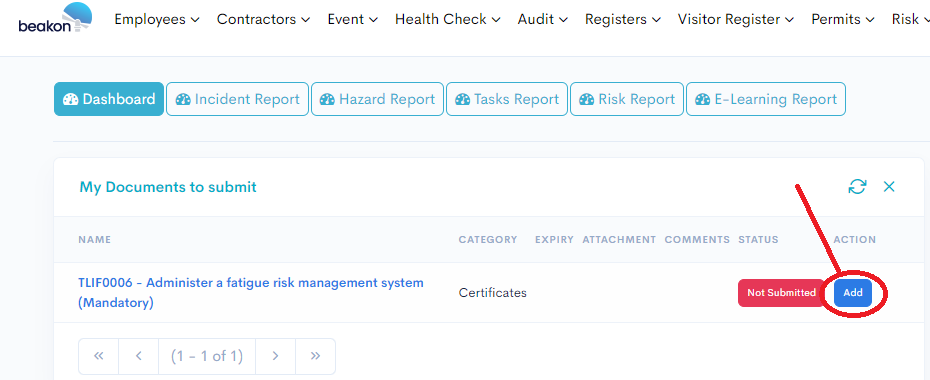Viewport: 930px width, 380px height.
Task: Expand the Contractors menu
Action: pos(263,19)
